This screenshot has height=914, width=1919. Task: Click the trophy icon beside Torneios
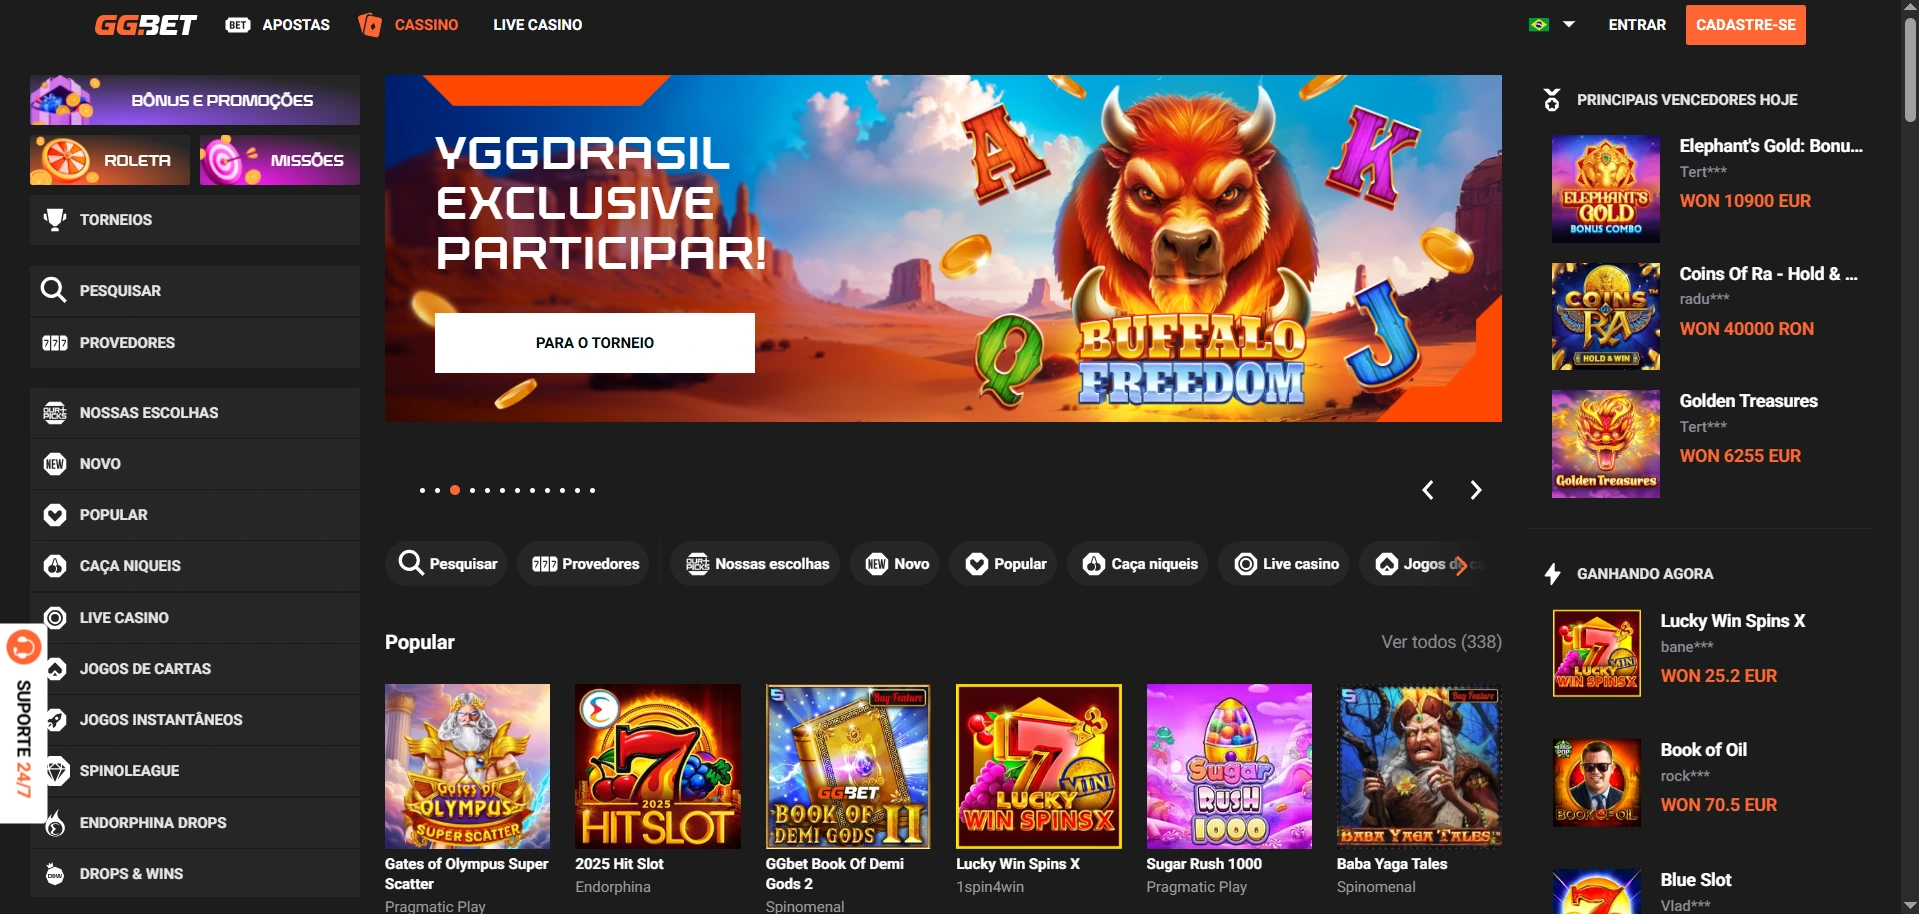coord(55,220)
